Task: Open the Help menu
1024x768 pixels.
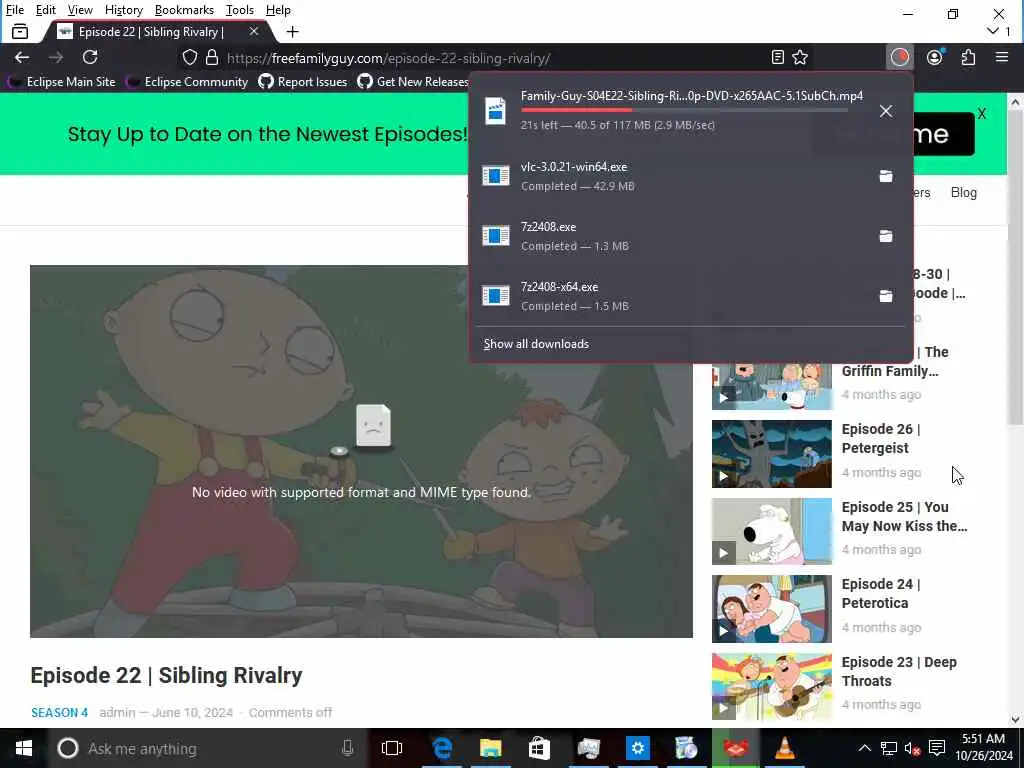Action: click(278, 10)
